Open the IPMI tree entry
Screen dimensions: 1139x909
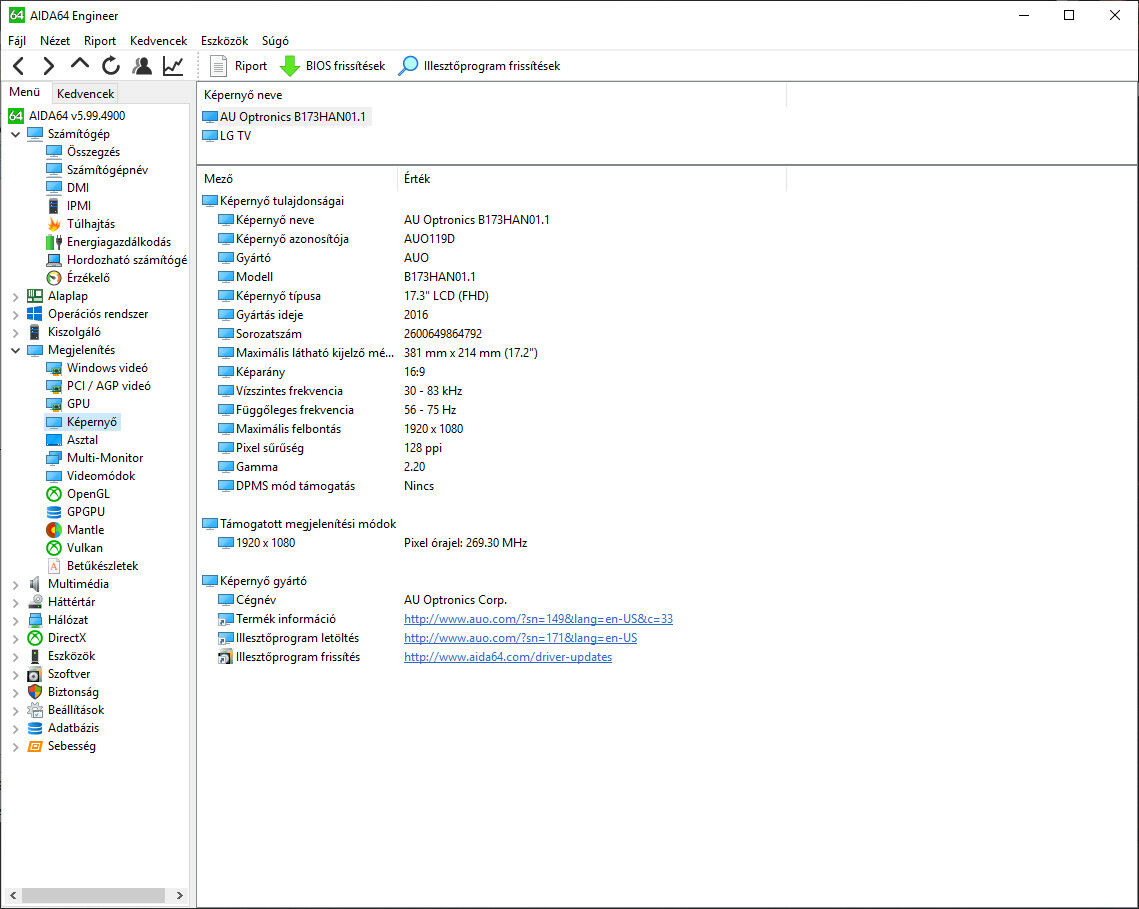[78, 206]
